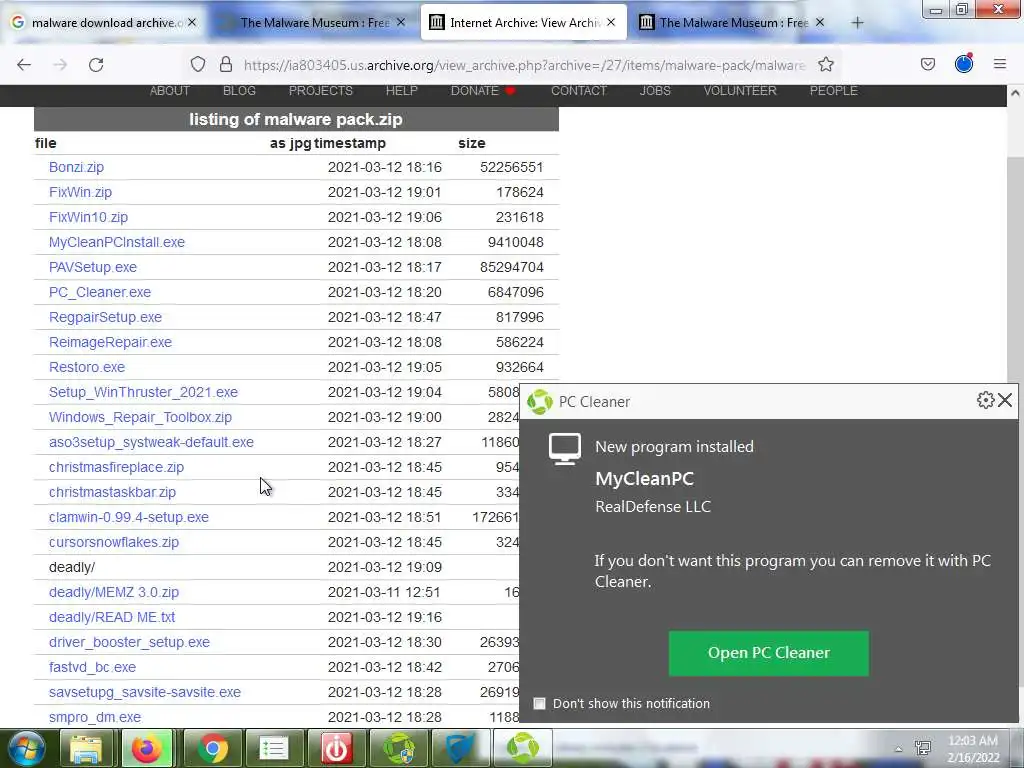Open the Windows_Repair_Toolbox.zip link
Screen dimensions: 1024x768
[x=140, y=417]
